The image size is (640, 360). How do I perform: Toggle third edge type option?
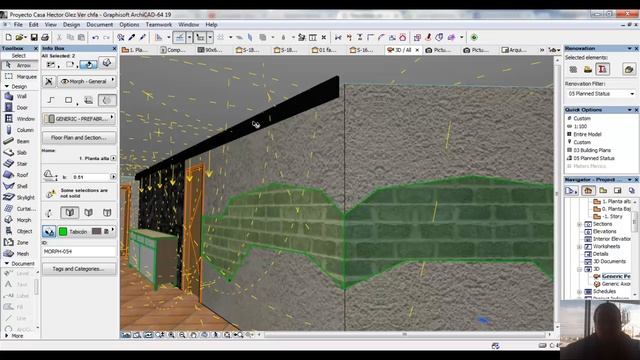tap(107, 212)
